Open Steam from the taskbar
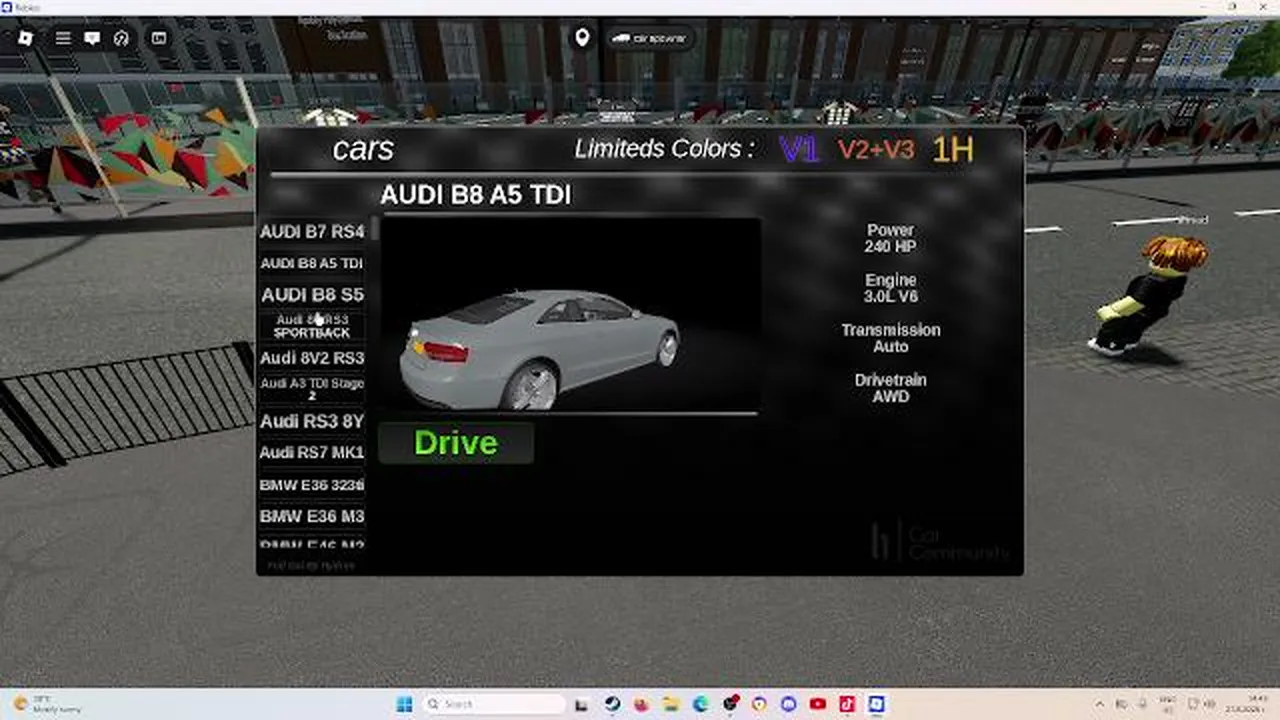 [x=611, y=704]
